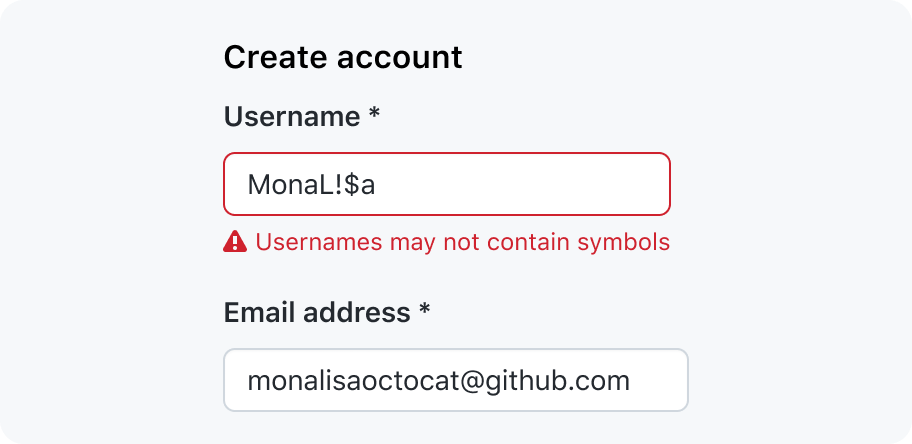Focus the Email address input field
This screenshot has height=444, width=912.
(x=456, y=380)
